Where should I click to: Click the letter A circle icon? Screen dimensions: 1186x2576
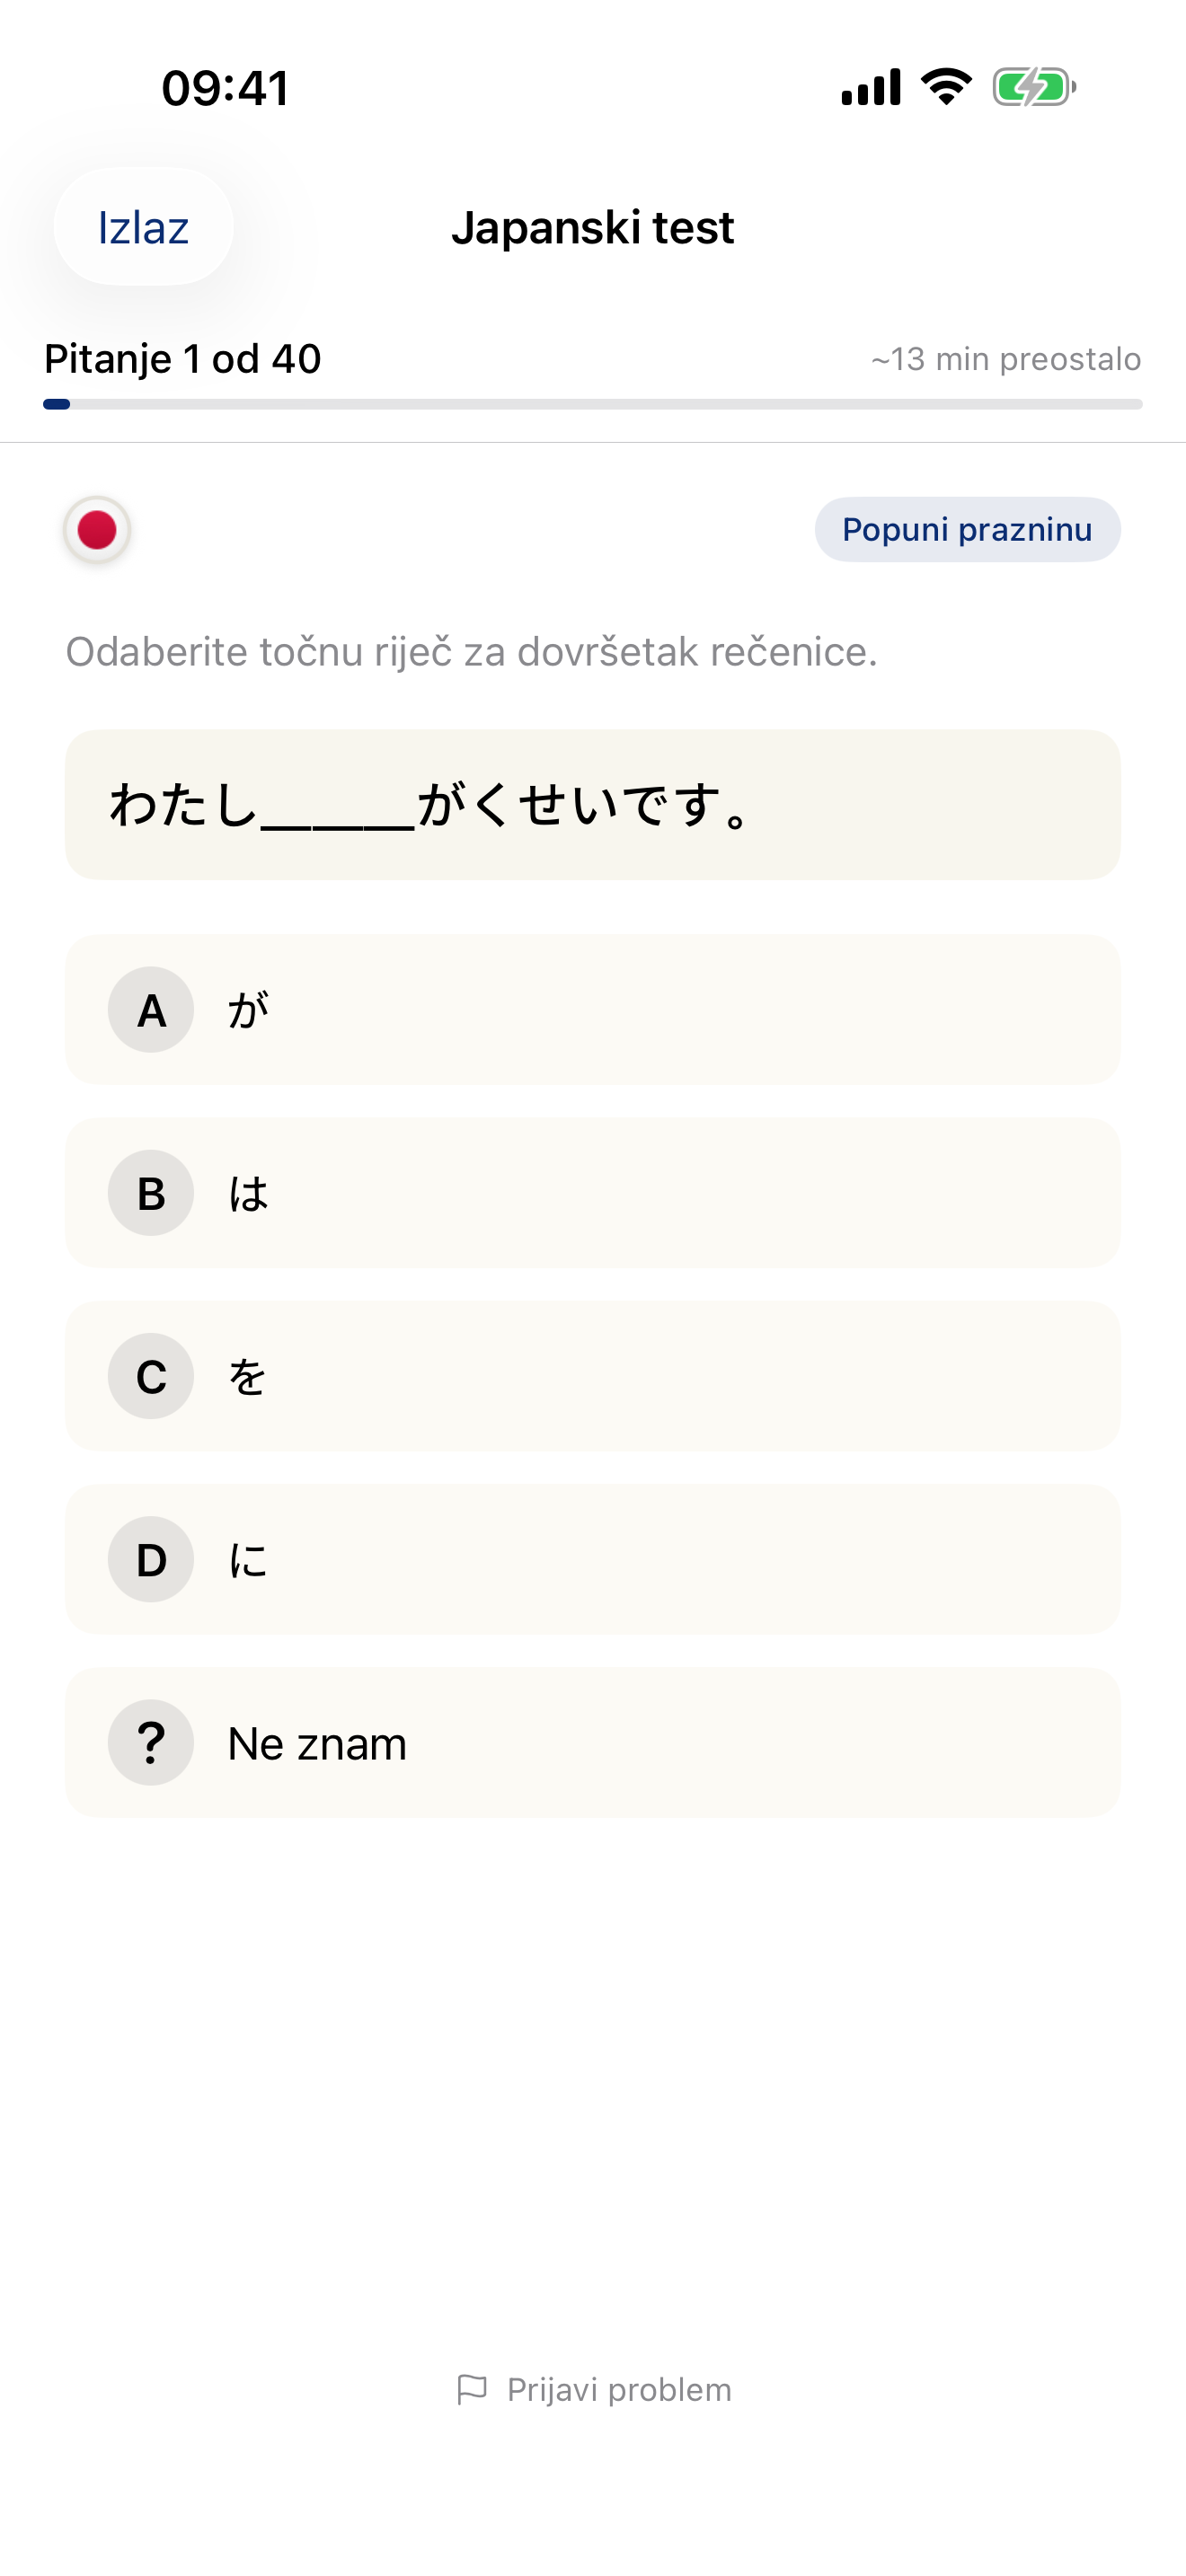tap(150, 1010)
